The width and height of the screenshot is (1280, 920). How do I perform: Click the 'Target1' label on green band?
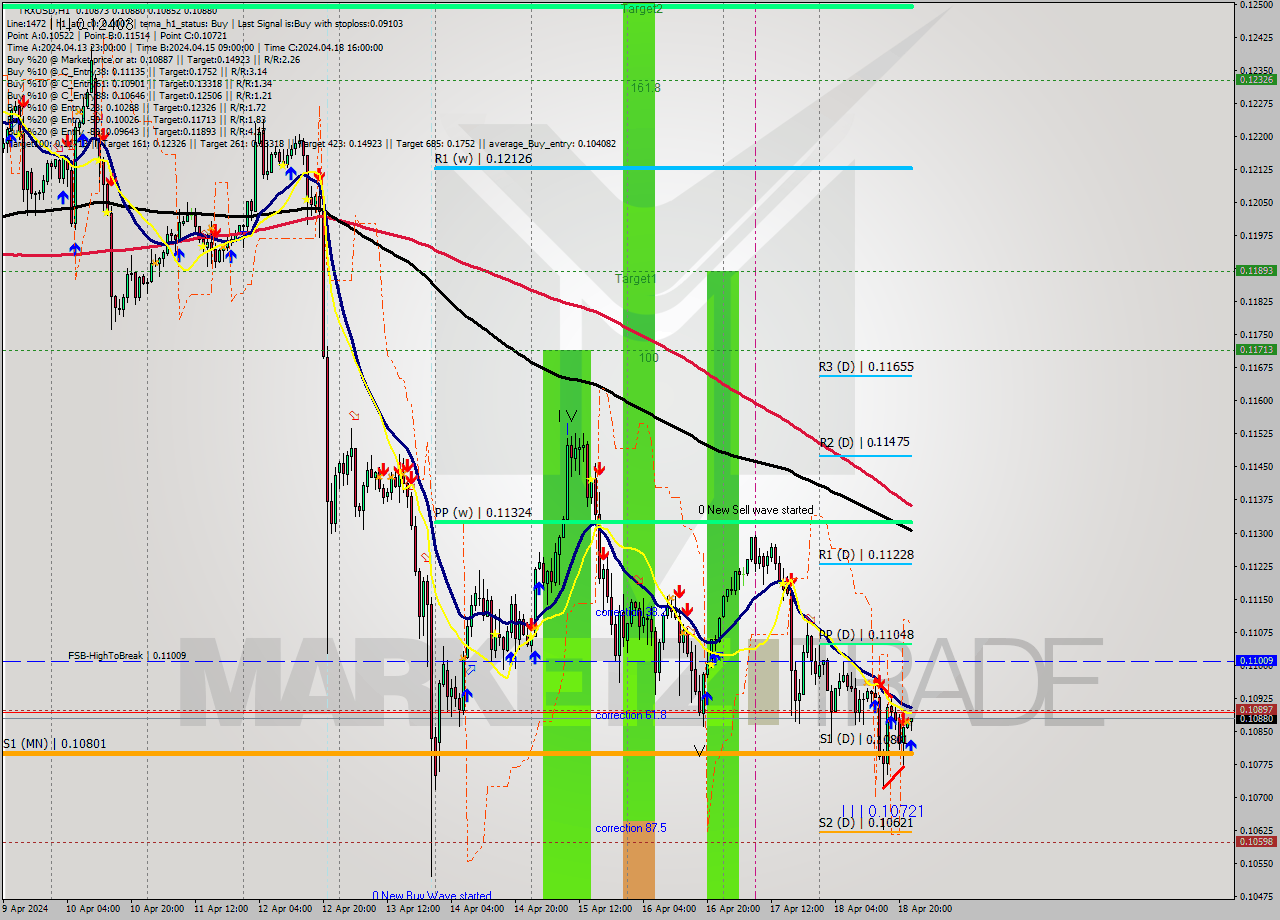(636, 278)
